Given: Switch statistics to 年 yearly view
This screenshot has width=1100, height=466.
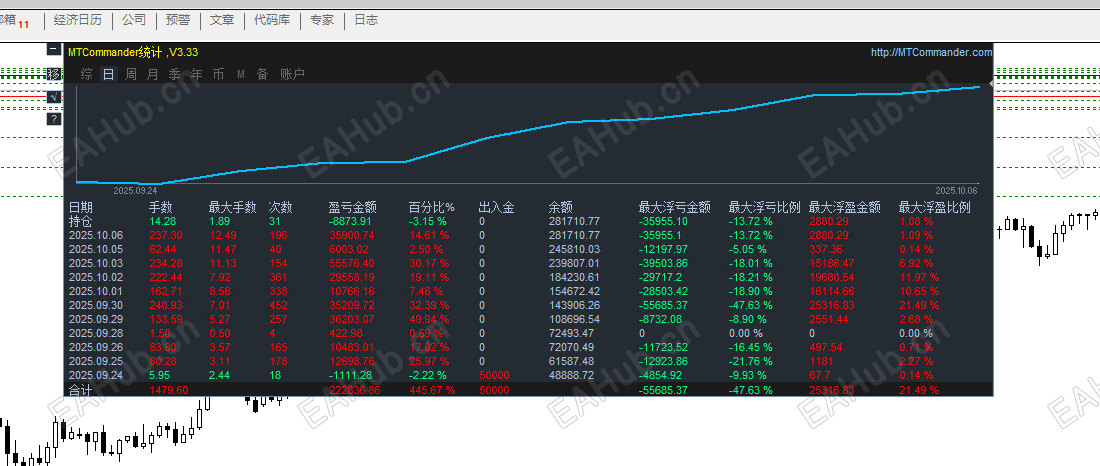Looking at the screenshot, I should [x=197, y=74].
